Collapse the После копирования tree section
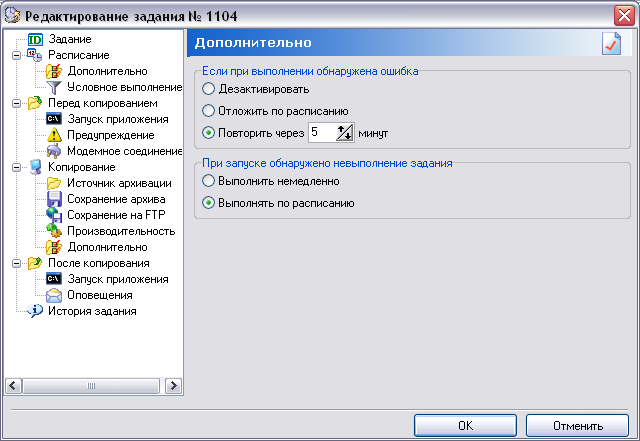Screen dimensions: 640x441 (x=16, y=263)
